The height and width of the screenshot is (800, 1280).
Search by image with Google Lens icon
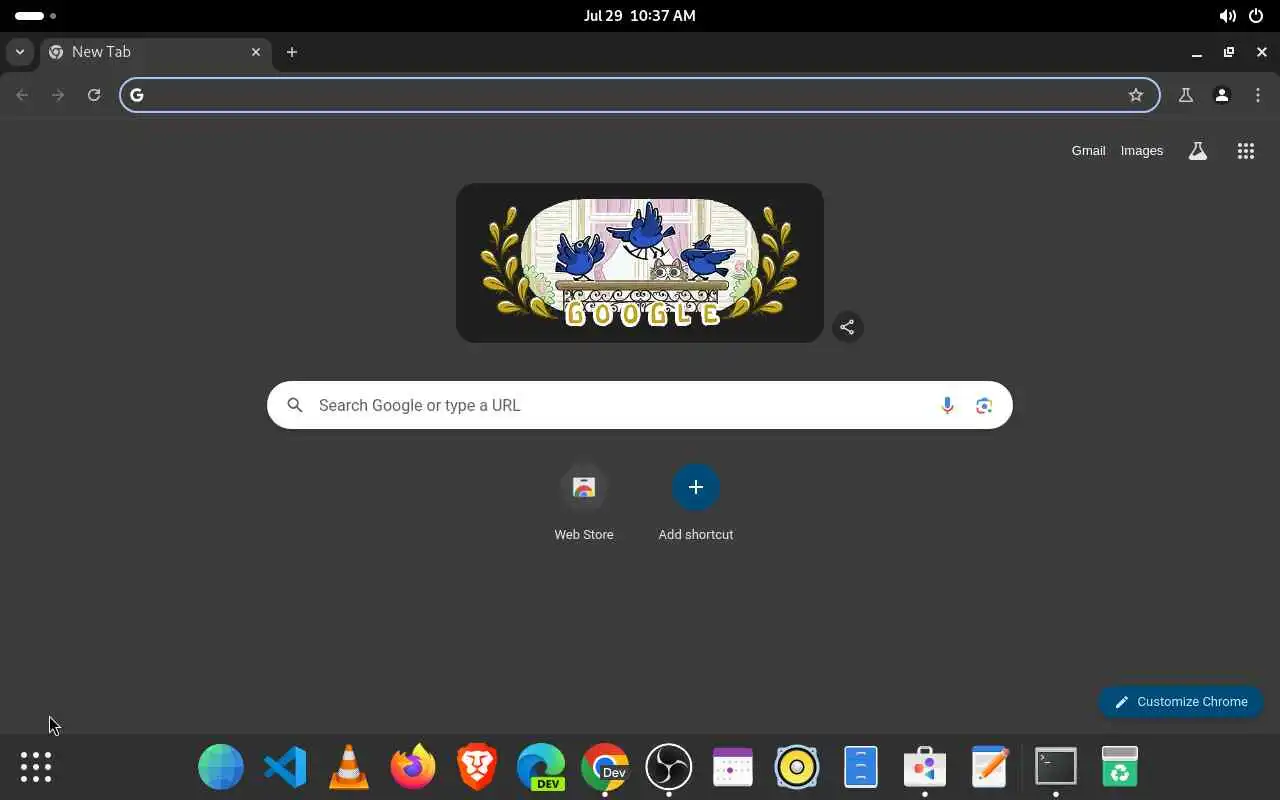[984, 405]
